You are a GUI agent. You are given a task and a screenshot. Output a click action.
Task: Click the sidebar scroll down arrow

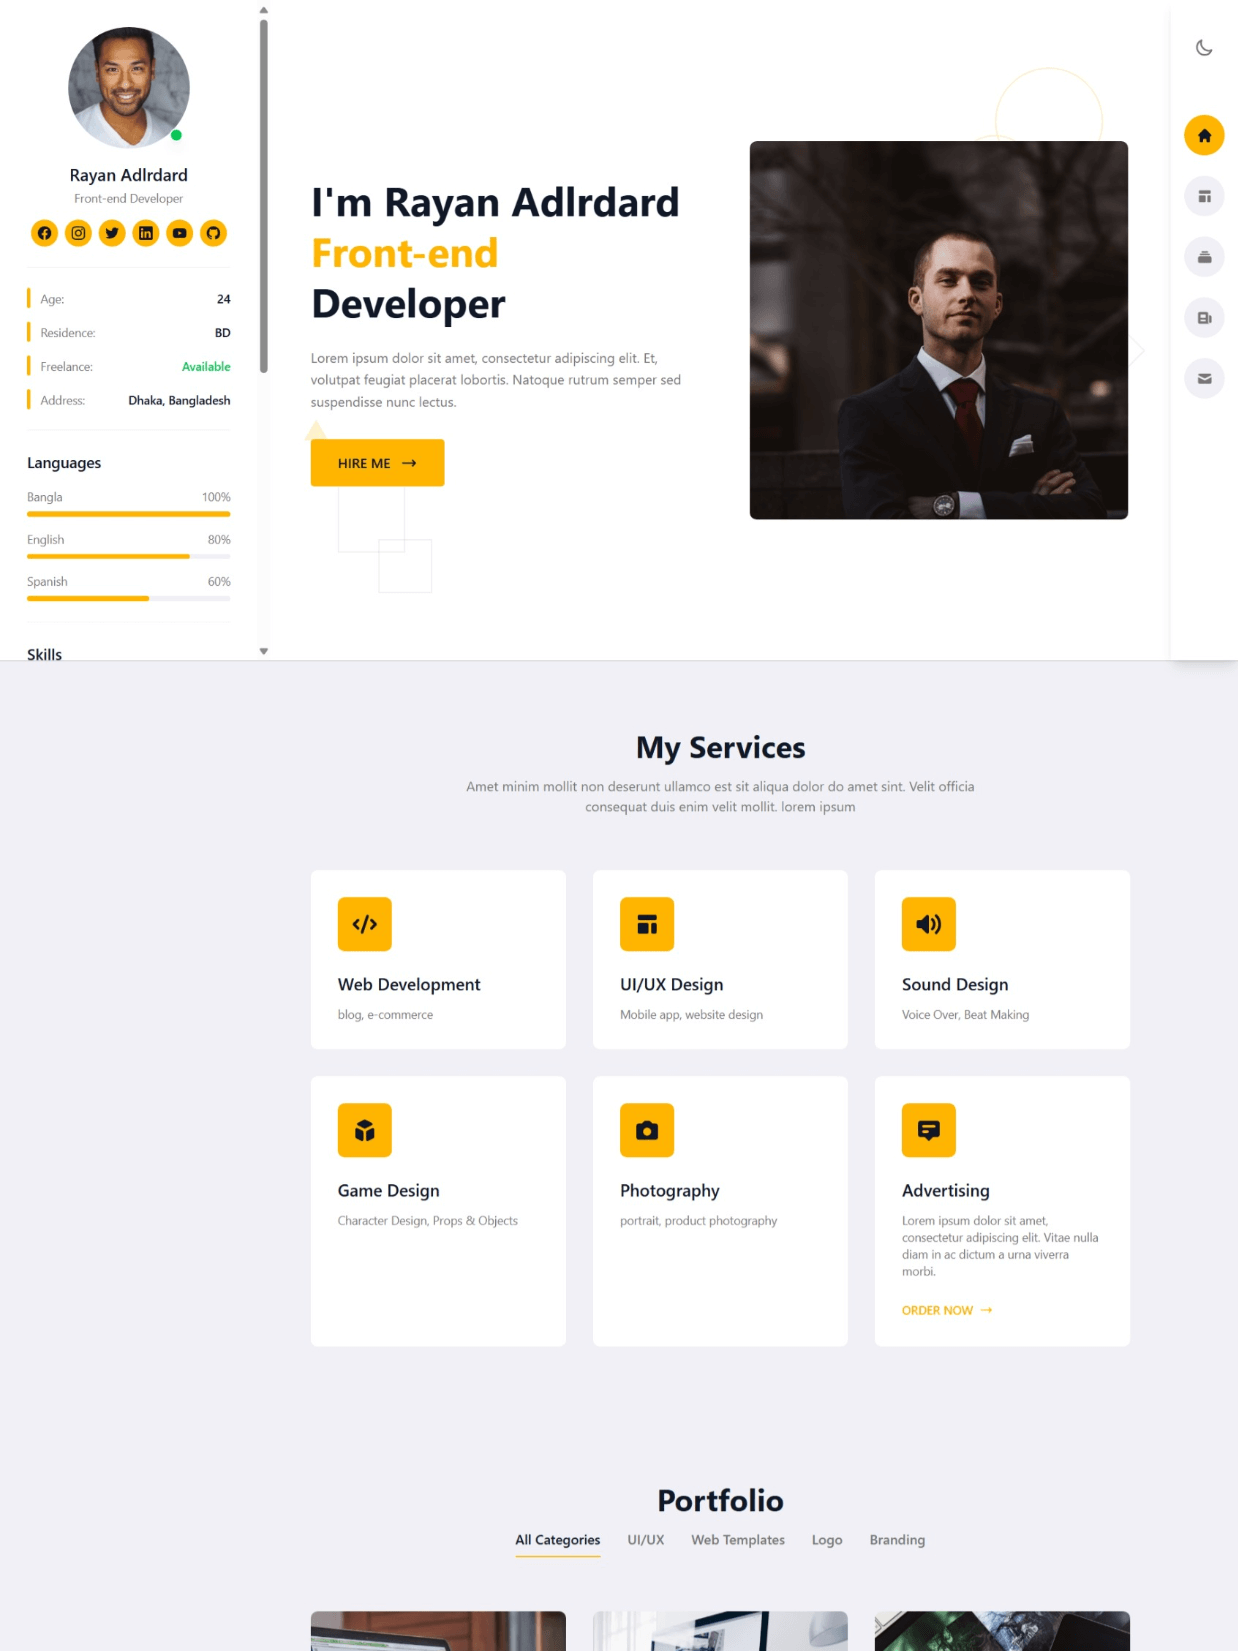264,651
